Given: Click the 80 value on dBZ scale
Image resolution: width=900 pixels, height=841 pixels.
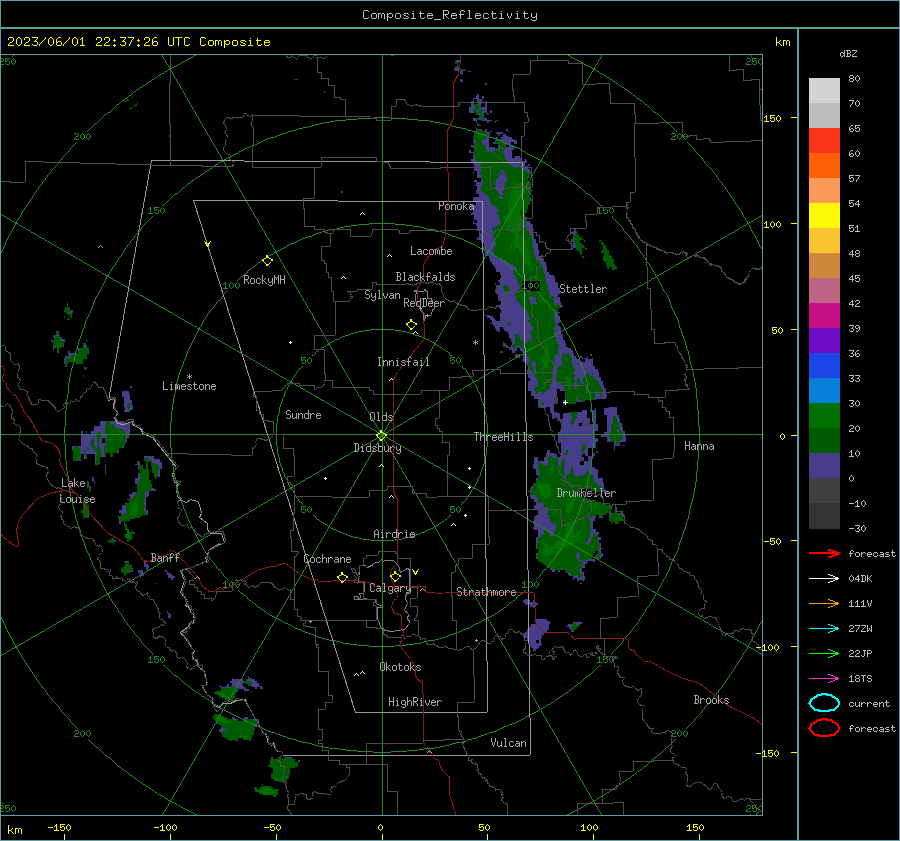Looking at the screenshot, I should coord(854,79).
